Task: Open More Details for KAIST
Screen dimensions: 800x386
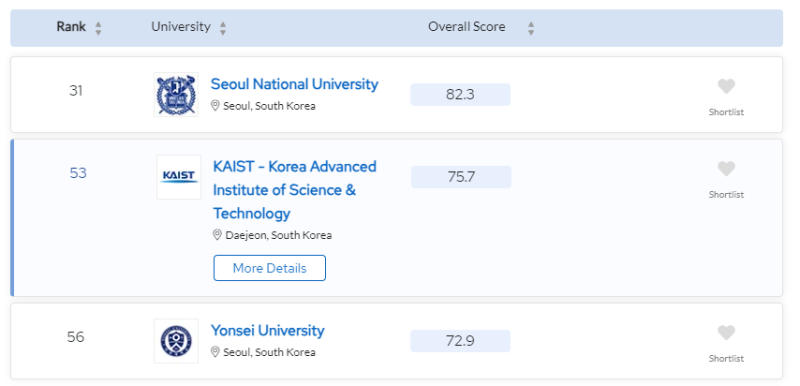Action: coord(269,268)
